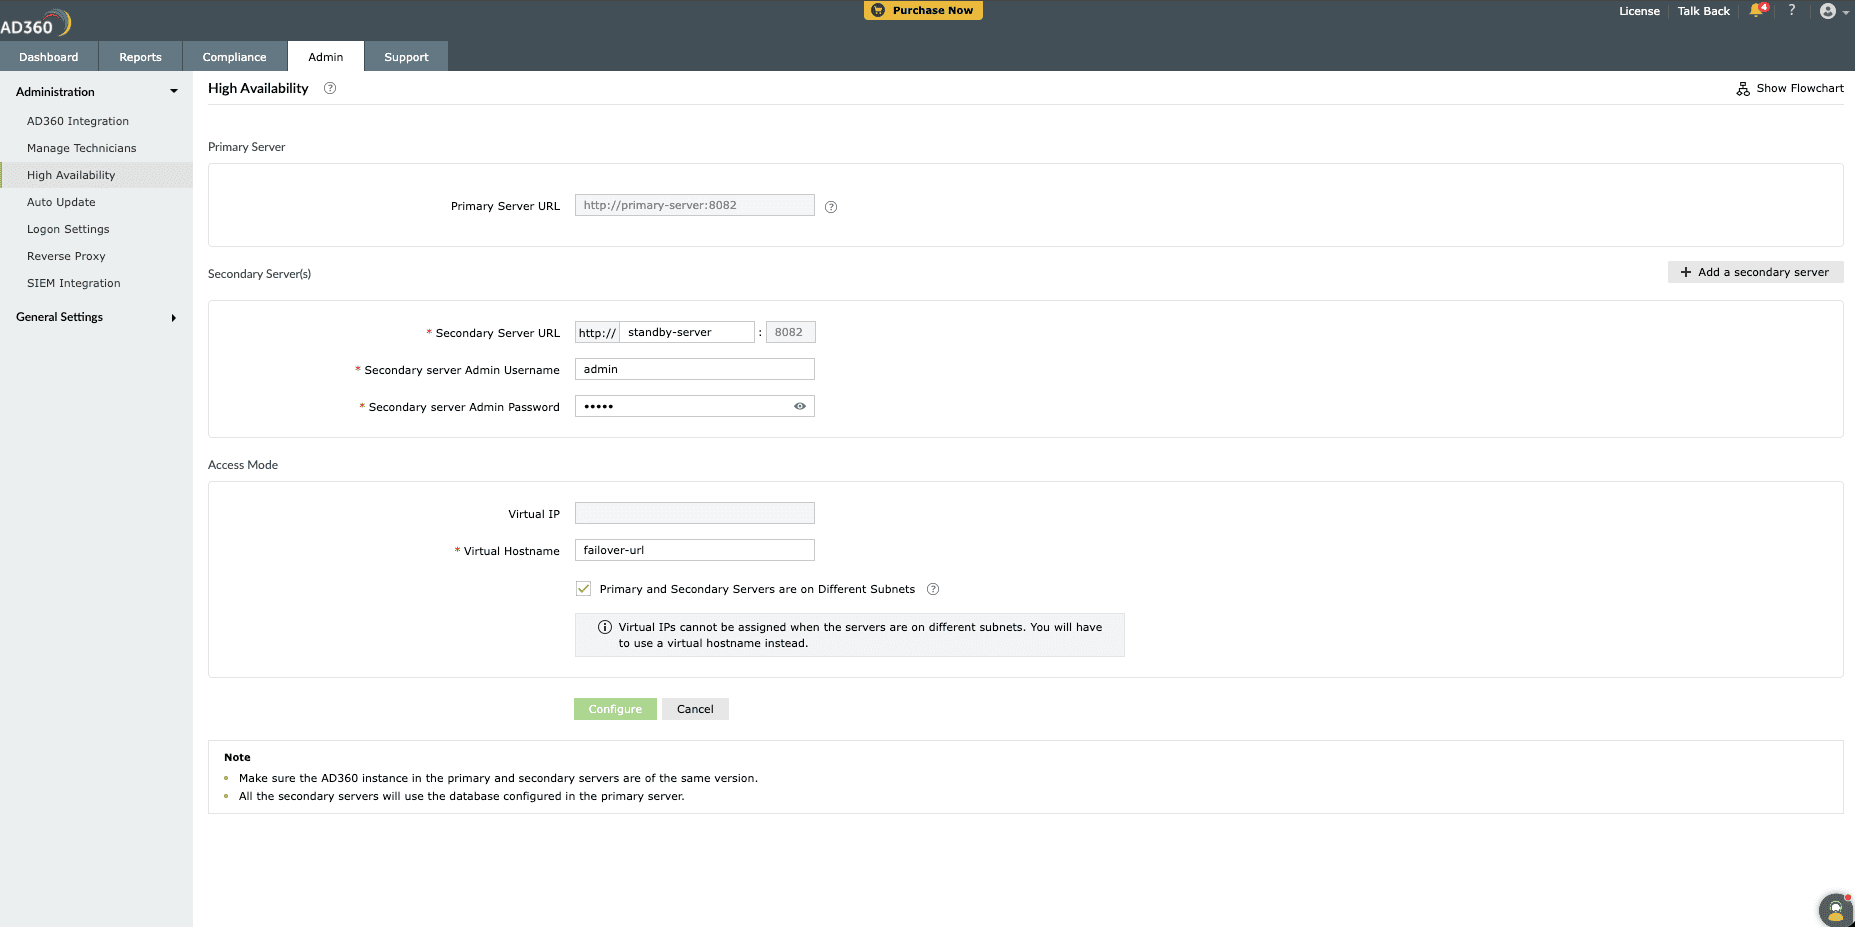Click the info icon about Virtual IPs
Screen dimensions: 1855x927
[x=604, y=627]
